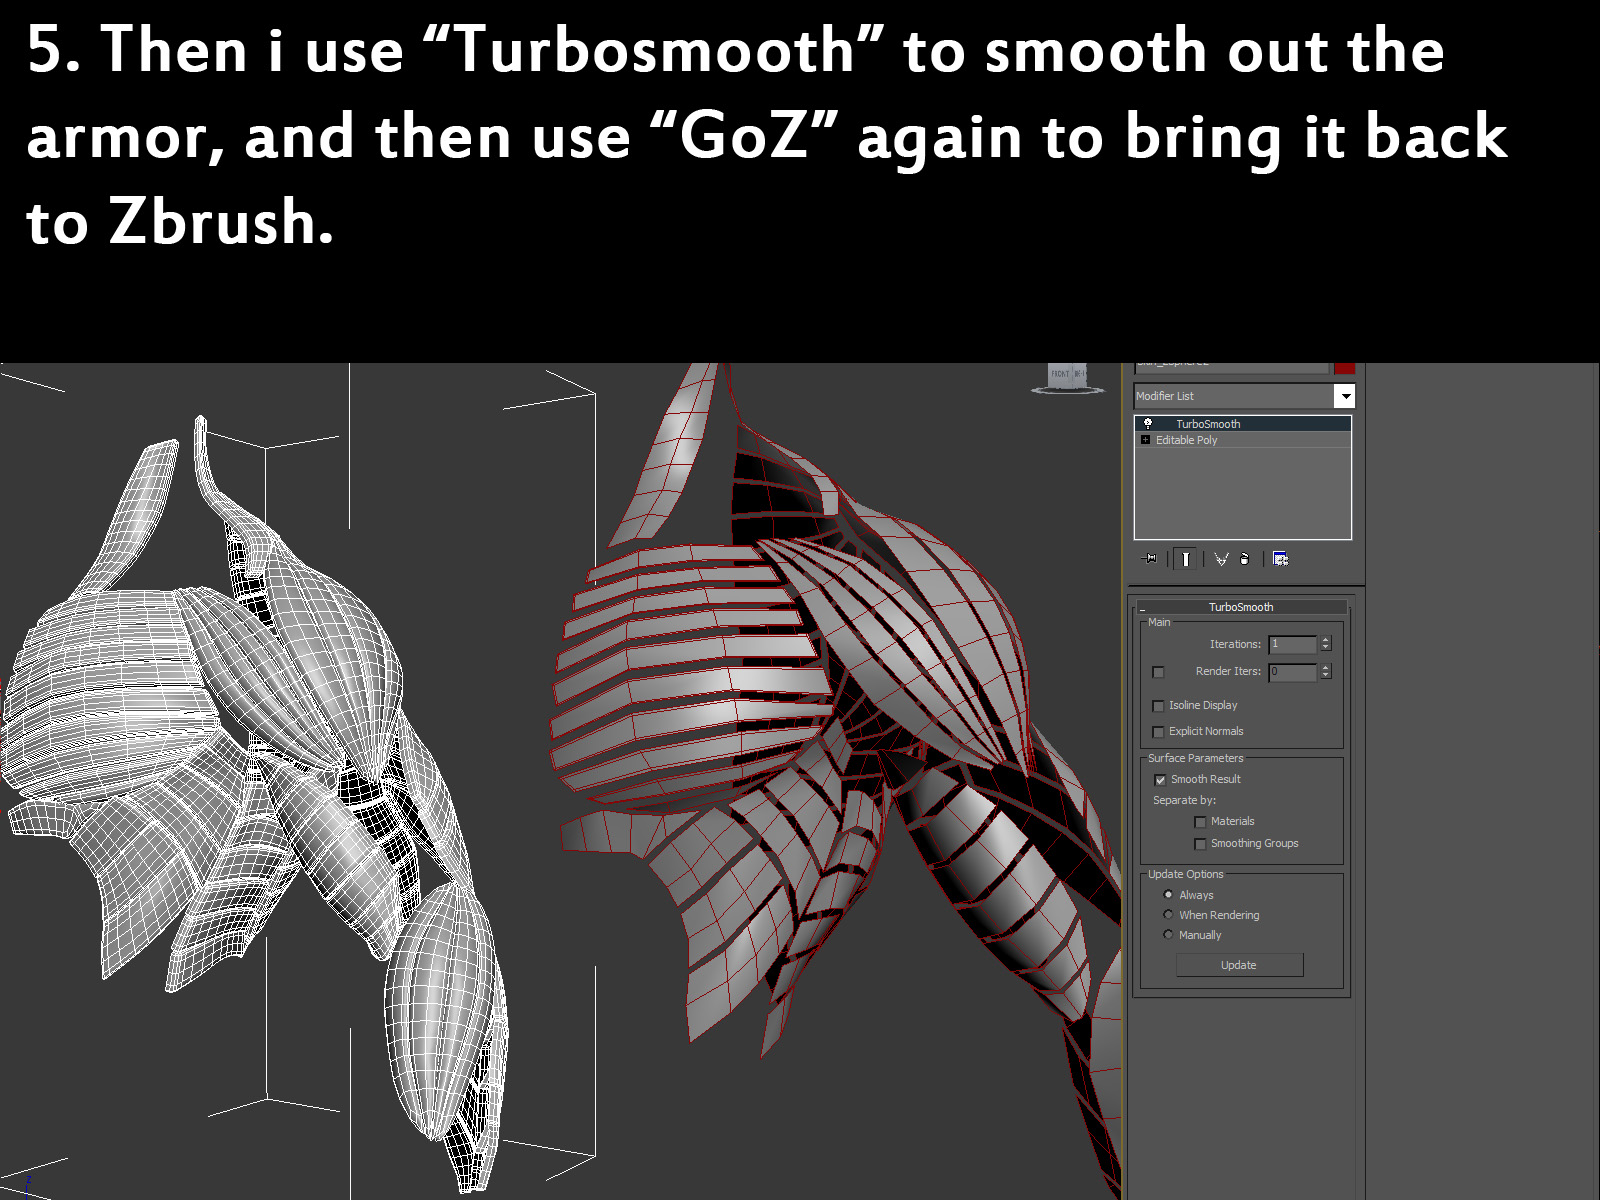Enable Explicit Normals checkbox
The image size is (1600, 1200).
1159,732
